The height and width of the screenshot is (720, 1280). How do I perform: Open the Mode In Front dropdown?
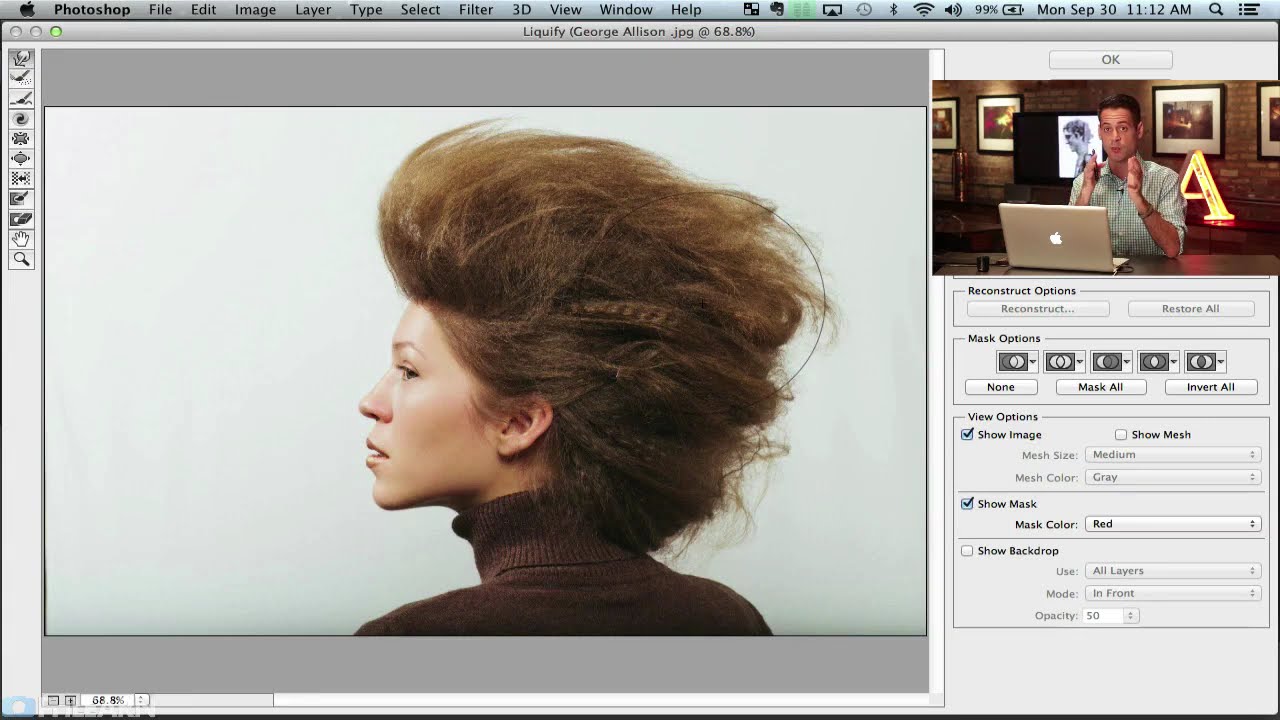click(x=1173, y=593)
